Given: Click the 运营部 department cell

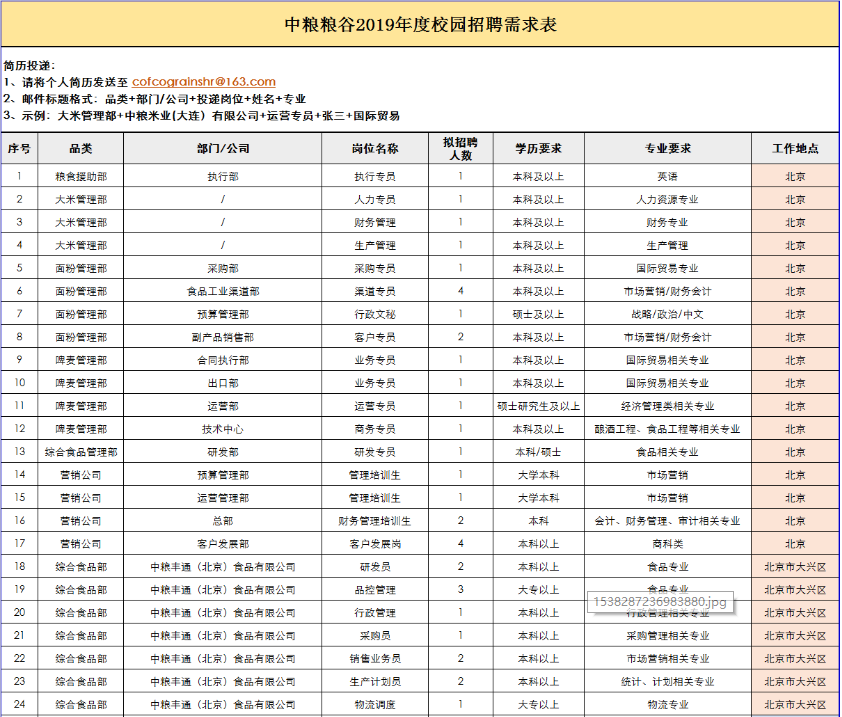Looking at the screenshot, I should point(223,406).
